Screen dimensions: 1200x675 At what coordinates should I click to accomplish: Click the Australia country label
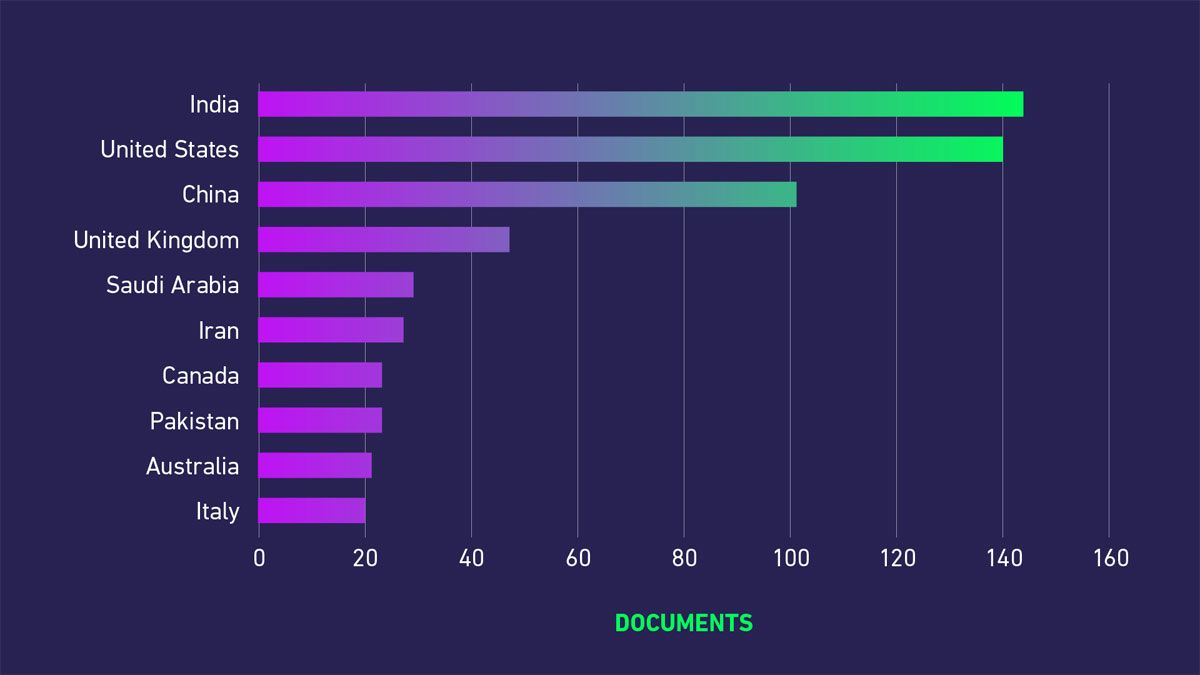193,466
